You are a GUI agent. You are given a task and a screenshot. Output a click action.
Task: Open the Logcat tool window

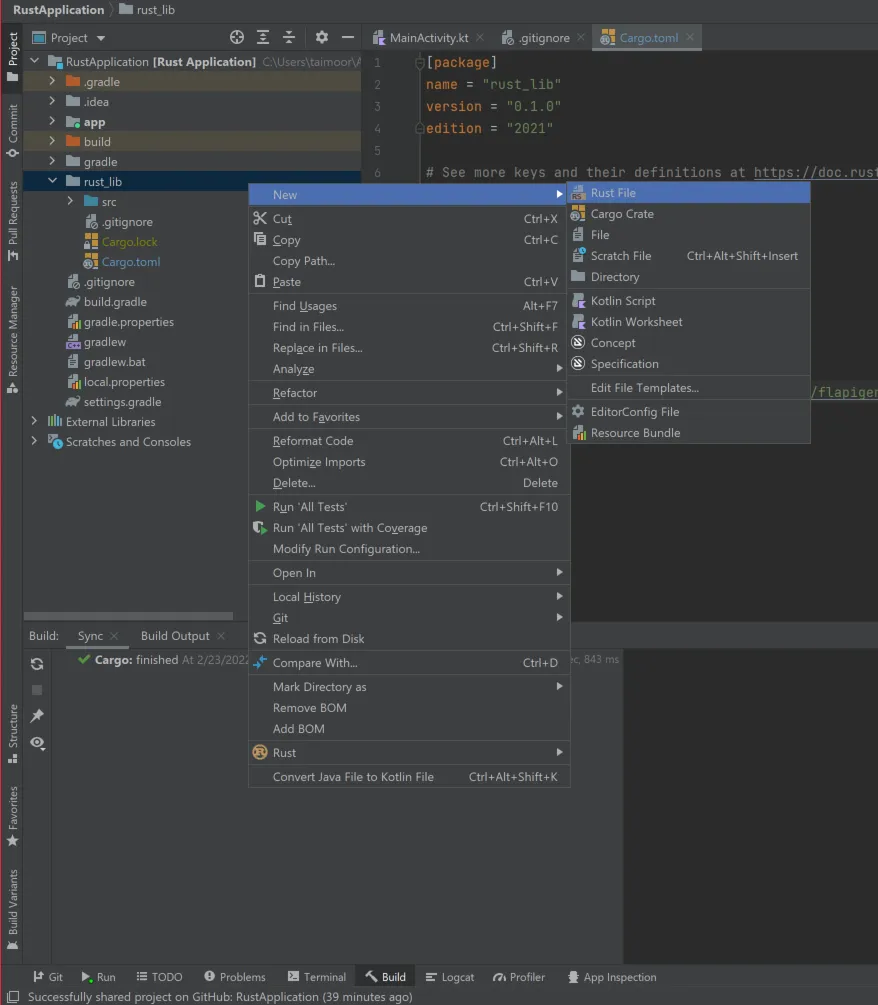click(450, 977)
